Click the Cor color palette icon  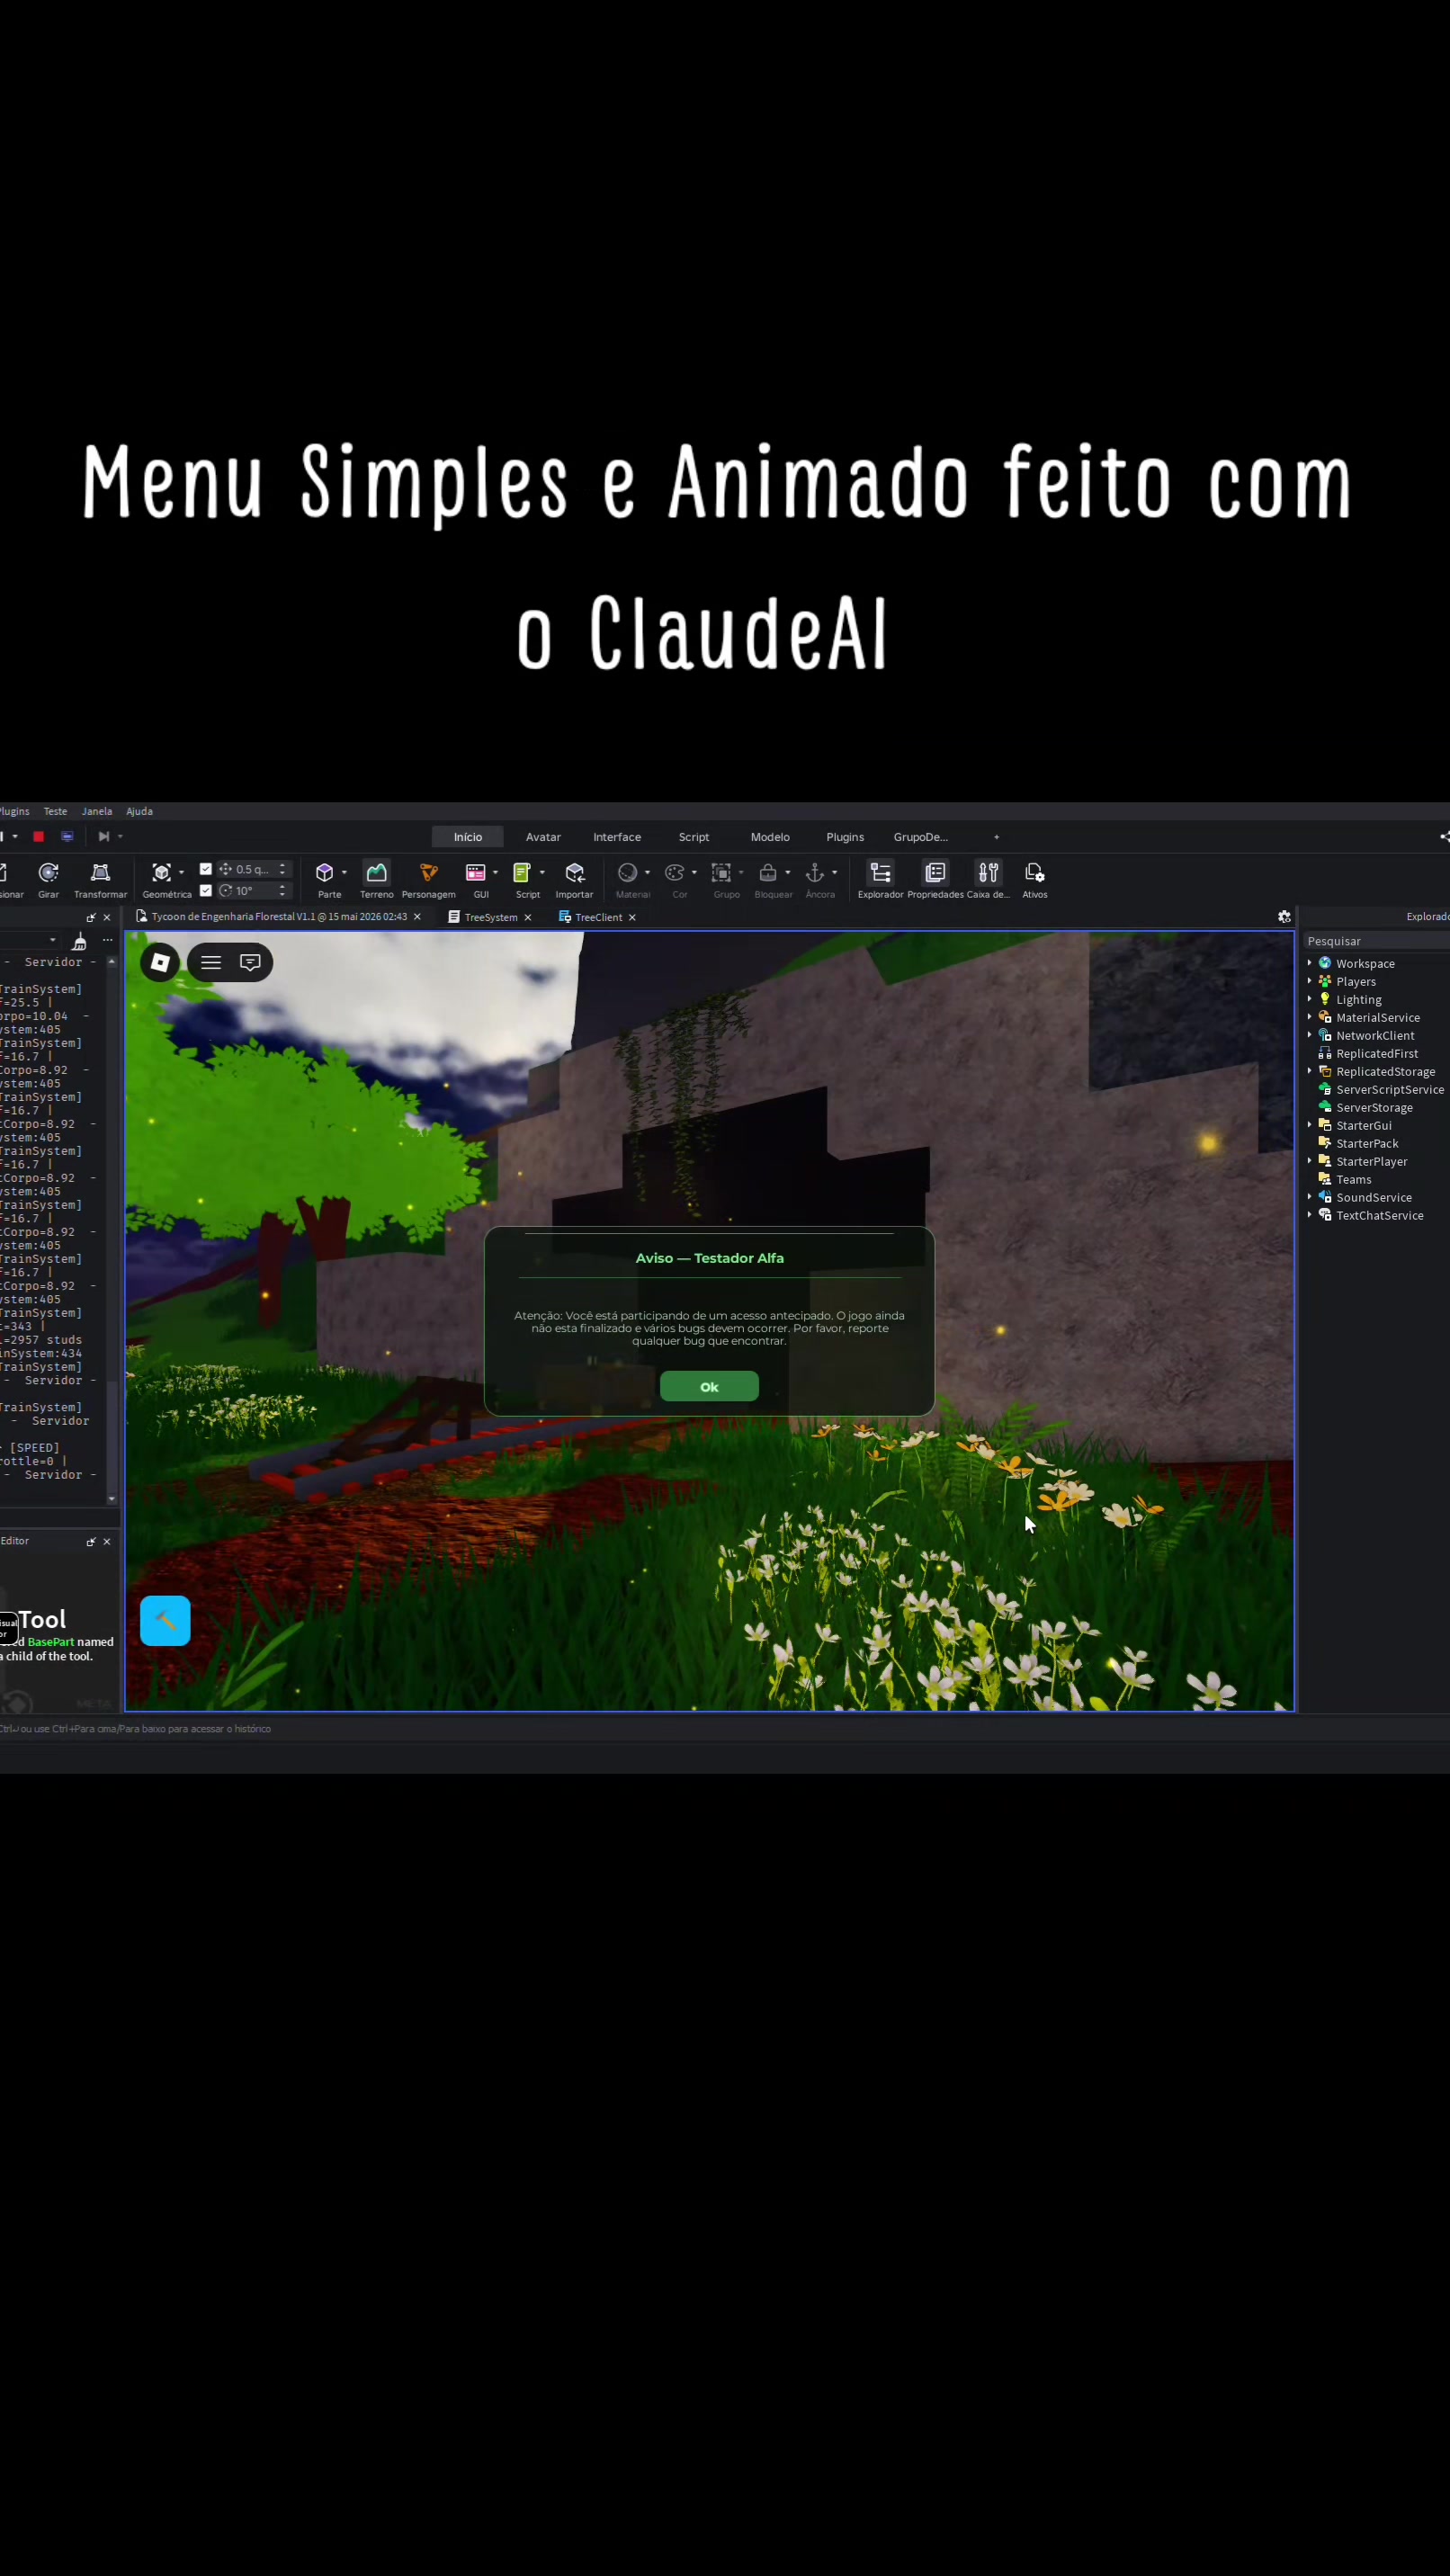(674, 872)
